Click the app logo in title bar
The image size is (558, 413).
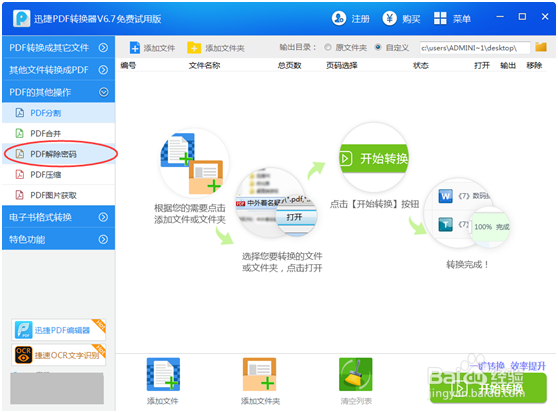click(x=22, y=18)
